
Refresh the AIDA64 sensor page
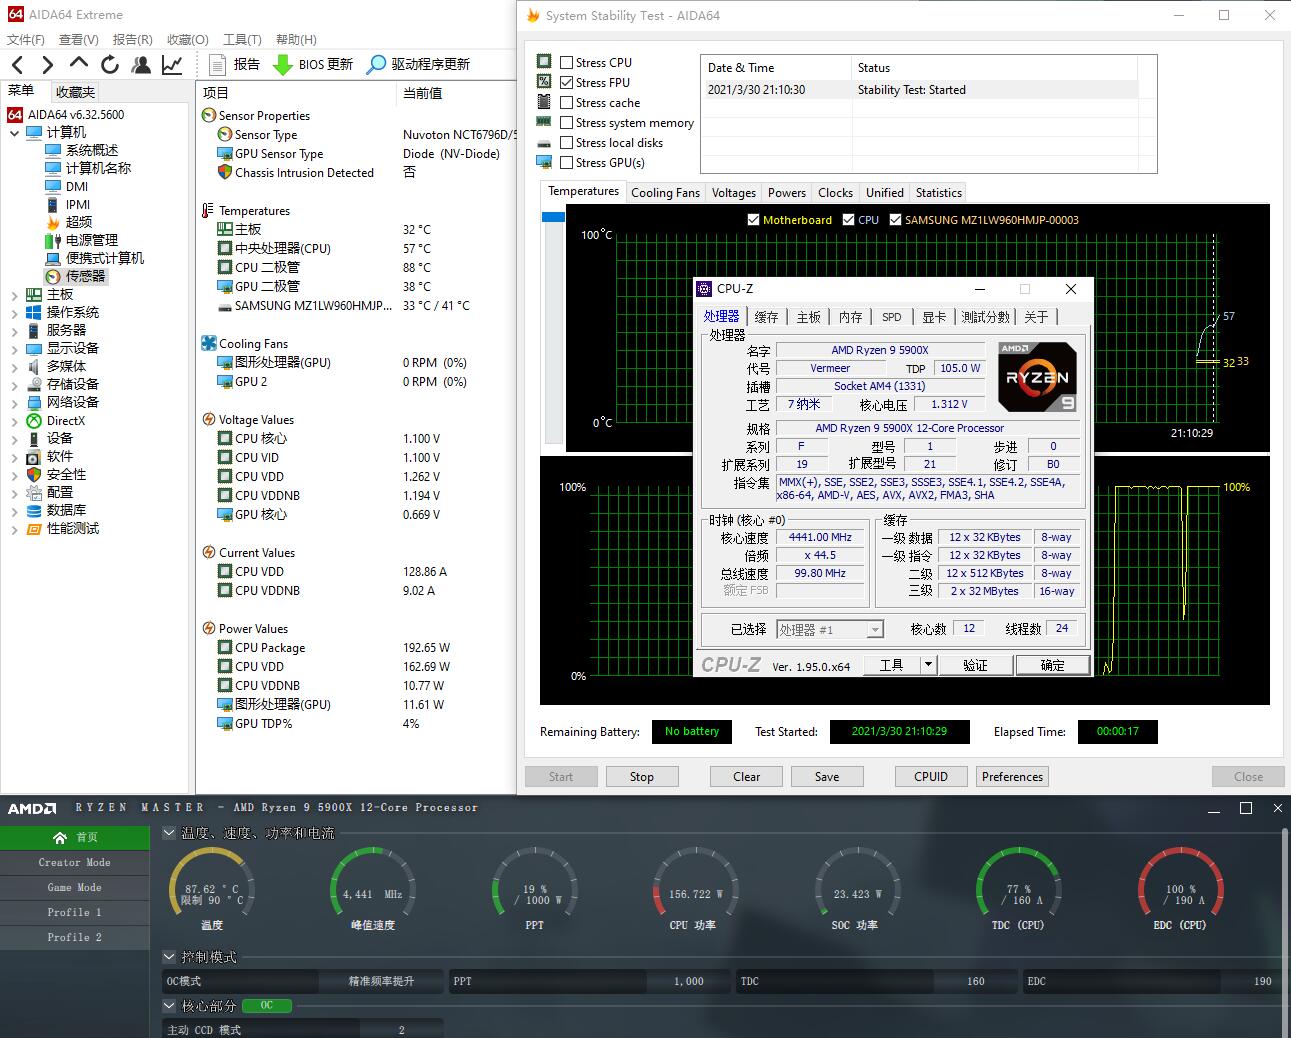tap(110, 65)
